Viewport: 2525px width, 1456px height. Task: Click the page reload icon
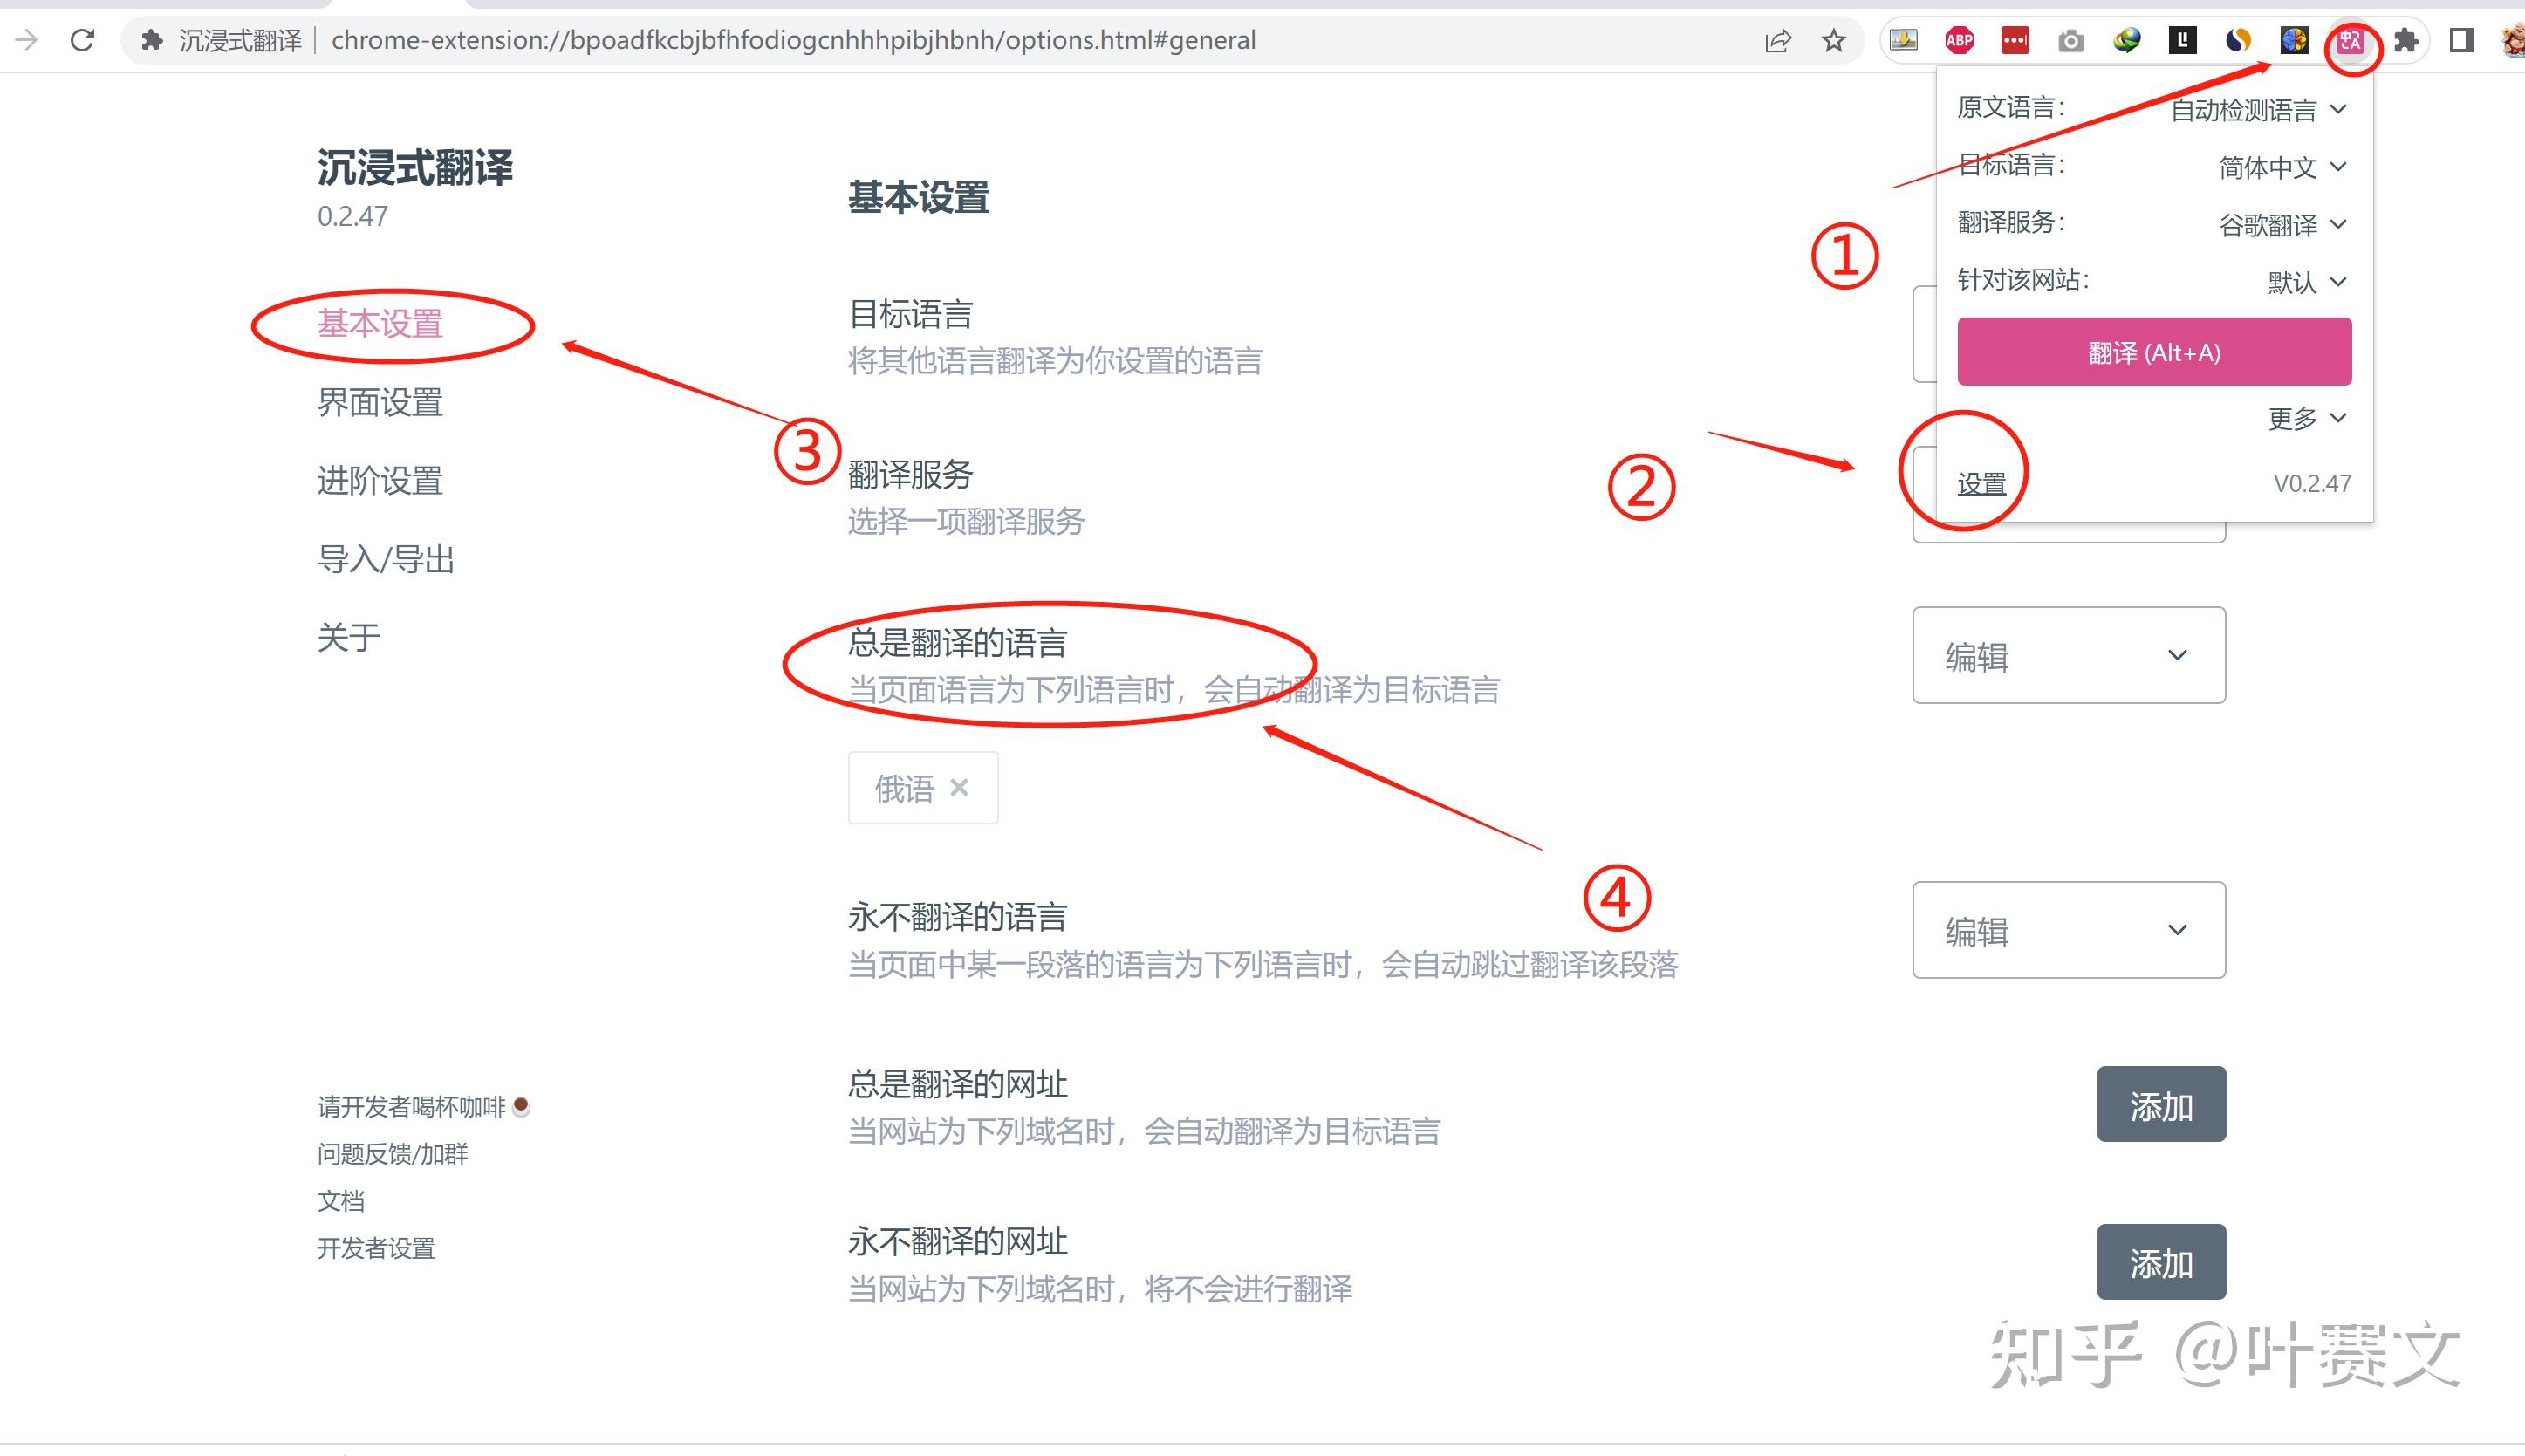pyautogui.click(x=82, y=41)
